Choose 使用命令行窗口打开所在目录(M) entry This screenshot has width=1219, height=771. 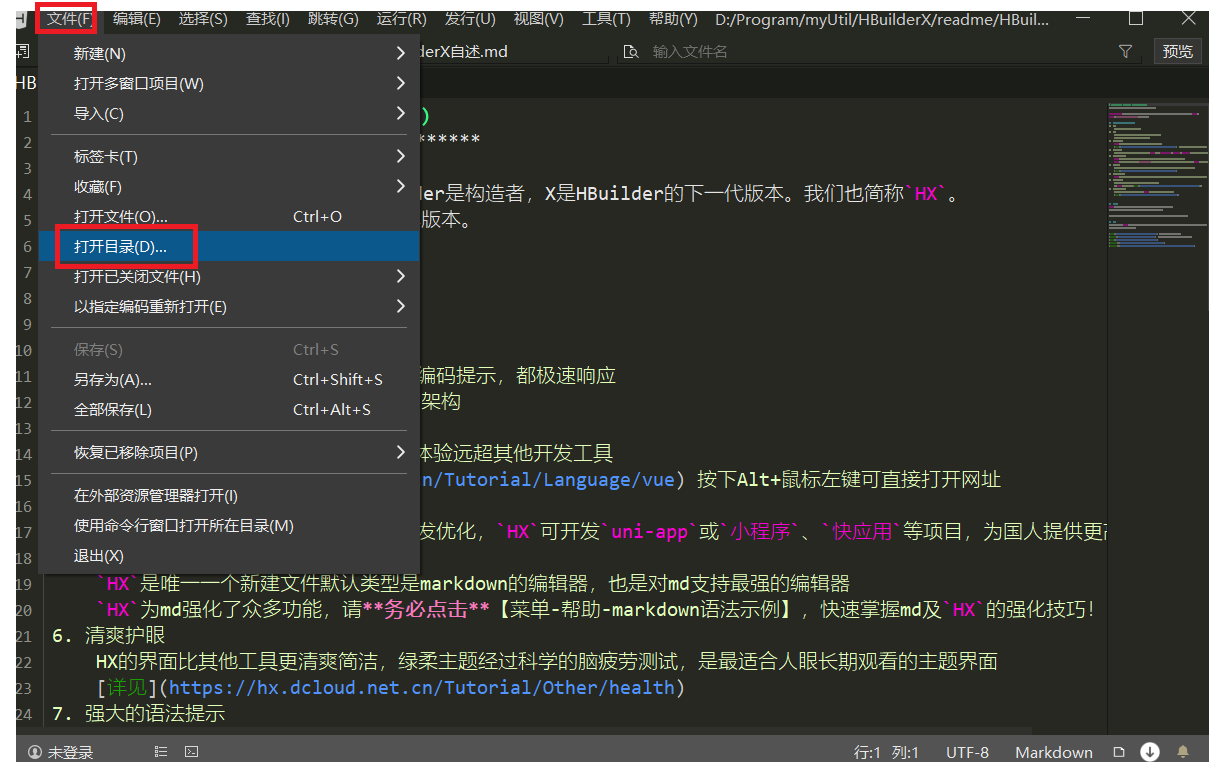pyautogui.click(x=229, y=525)
